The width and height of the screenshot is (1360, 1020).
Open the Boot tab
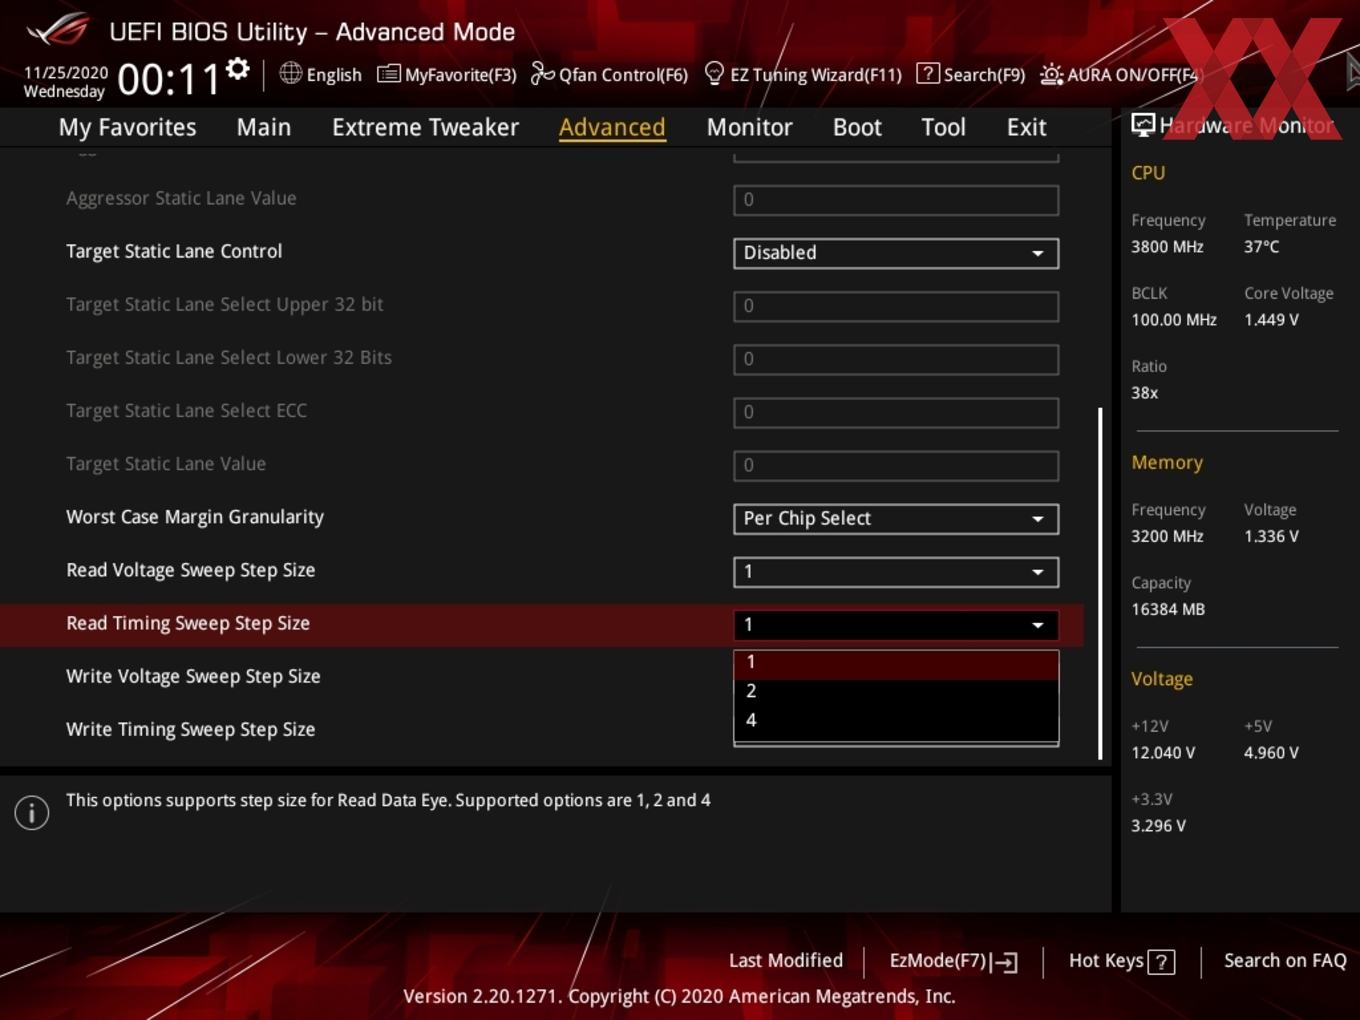857,127
